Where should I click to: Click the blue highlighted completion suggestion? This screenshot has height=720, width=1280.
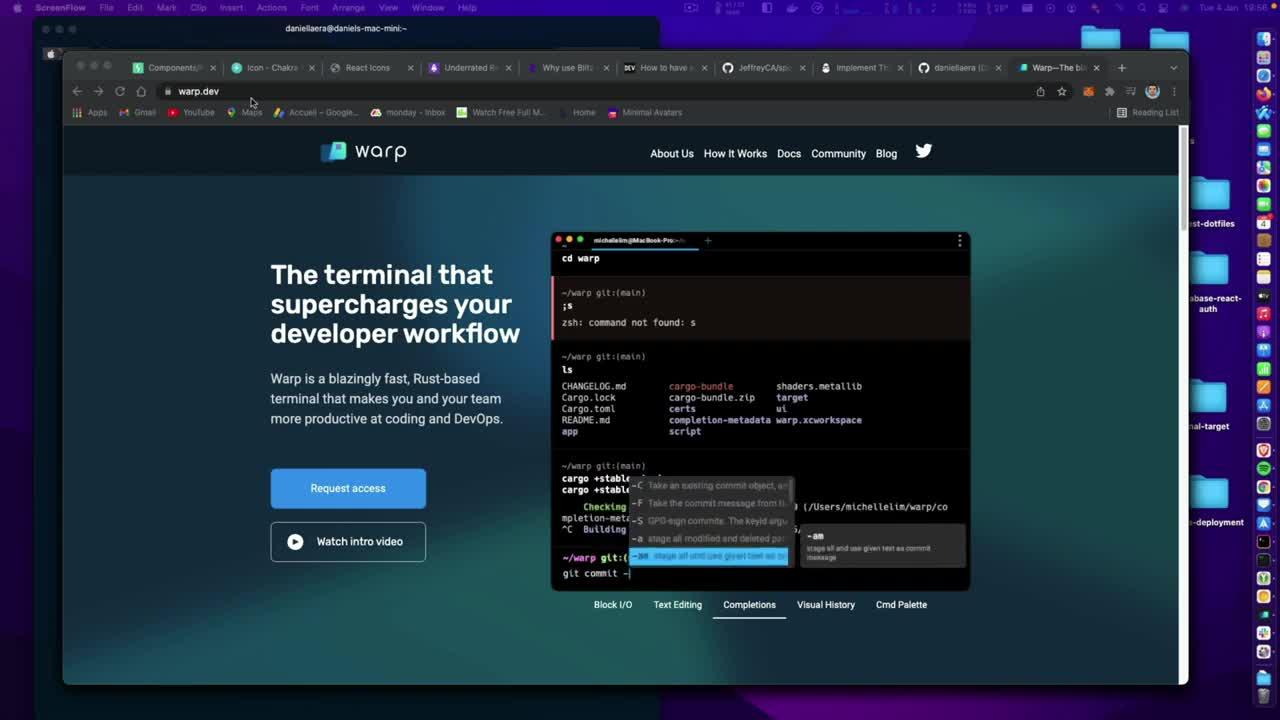point(708,556)
